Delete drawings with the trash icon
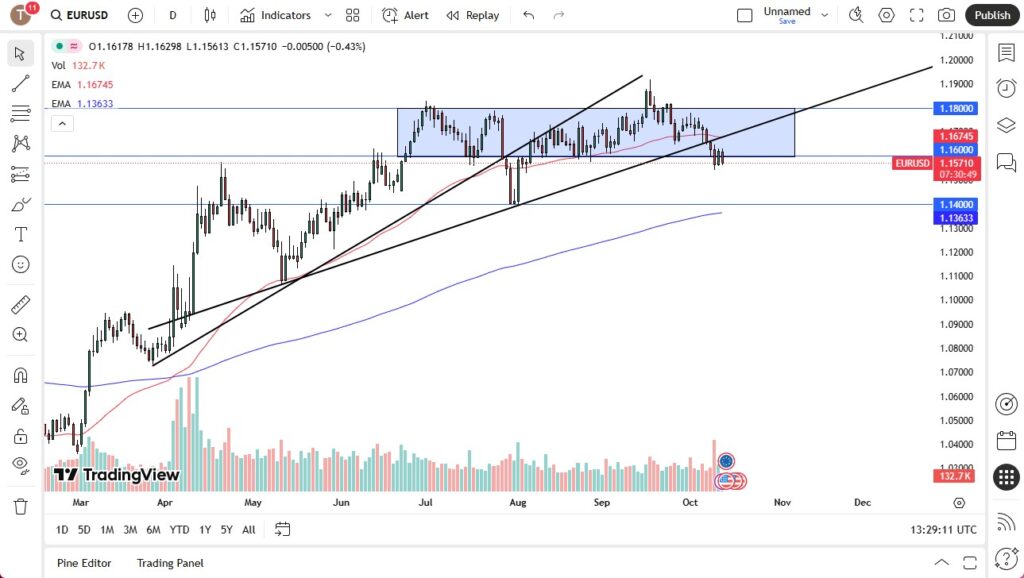 [x=20, y=507]
